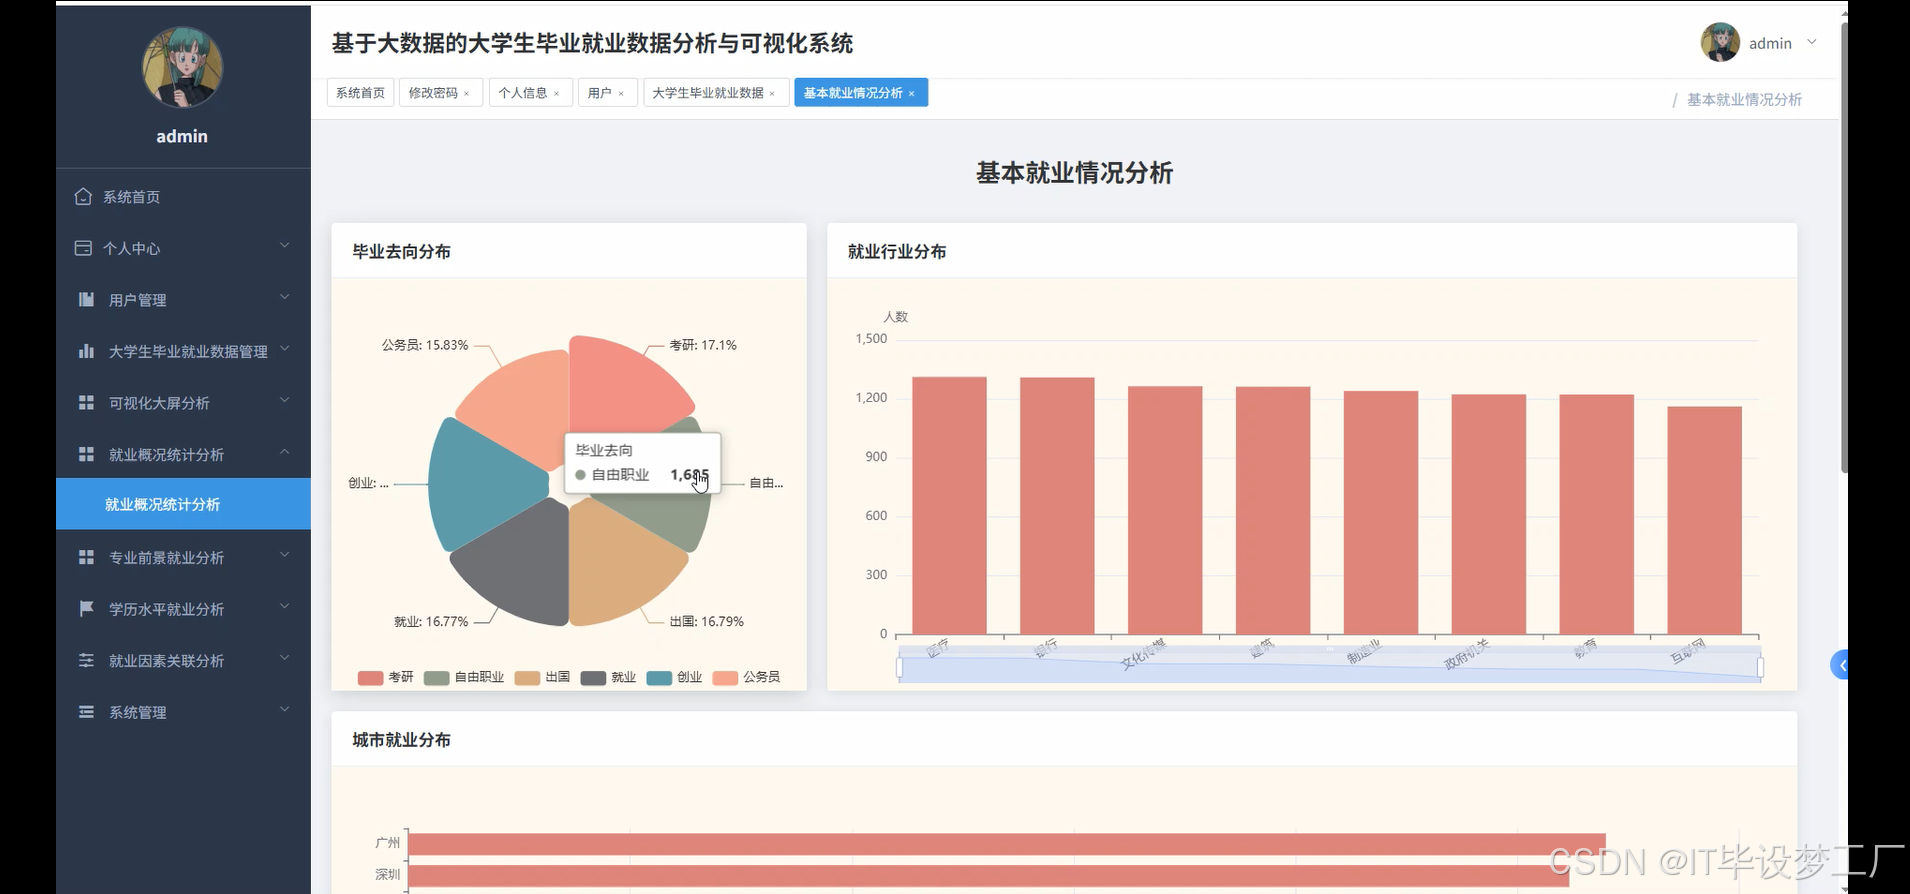Close the 基本就业情况分析 tab
1910x894 pixels.
pos(912,94)
